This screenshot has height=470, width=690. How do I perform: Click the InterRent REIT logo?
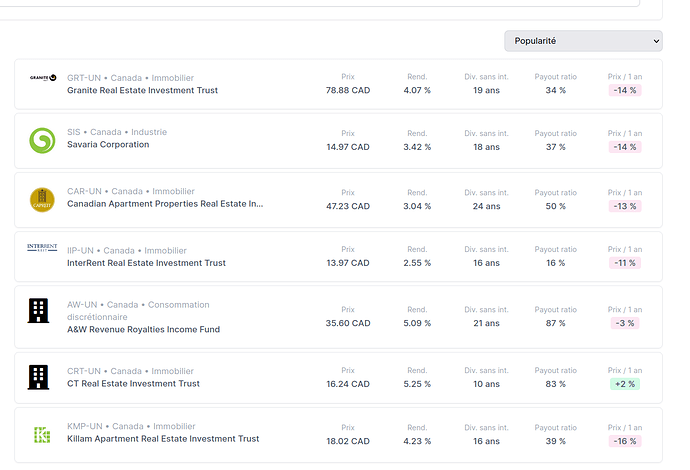42,248
